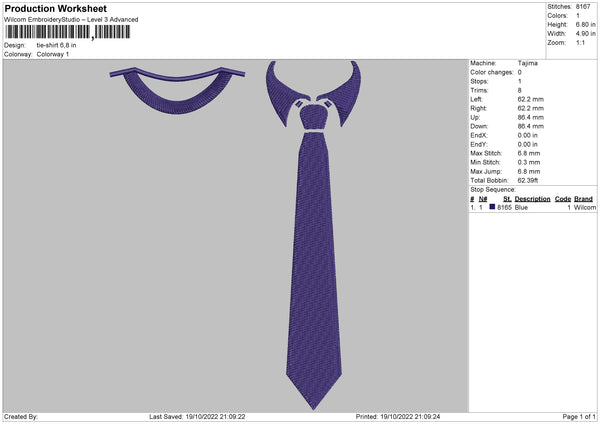Click the Color changes value 0
The image size is (600, 424).
(x=519, y=72)
